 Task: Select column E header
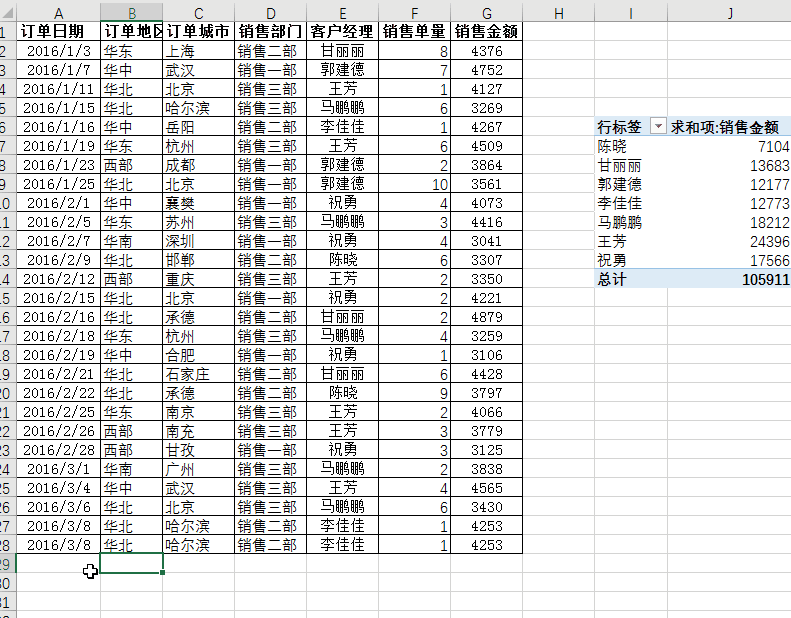[x=343, y=13]
